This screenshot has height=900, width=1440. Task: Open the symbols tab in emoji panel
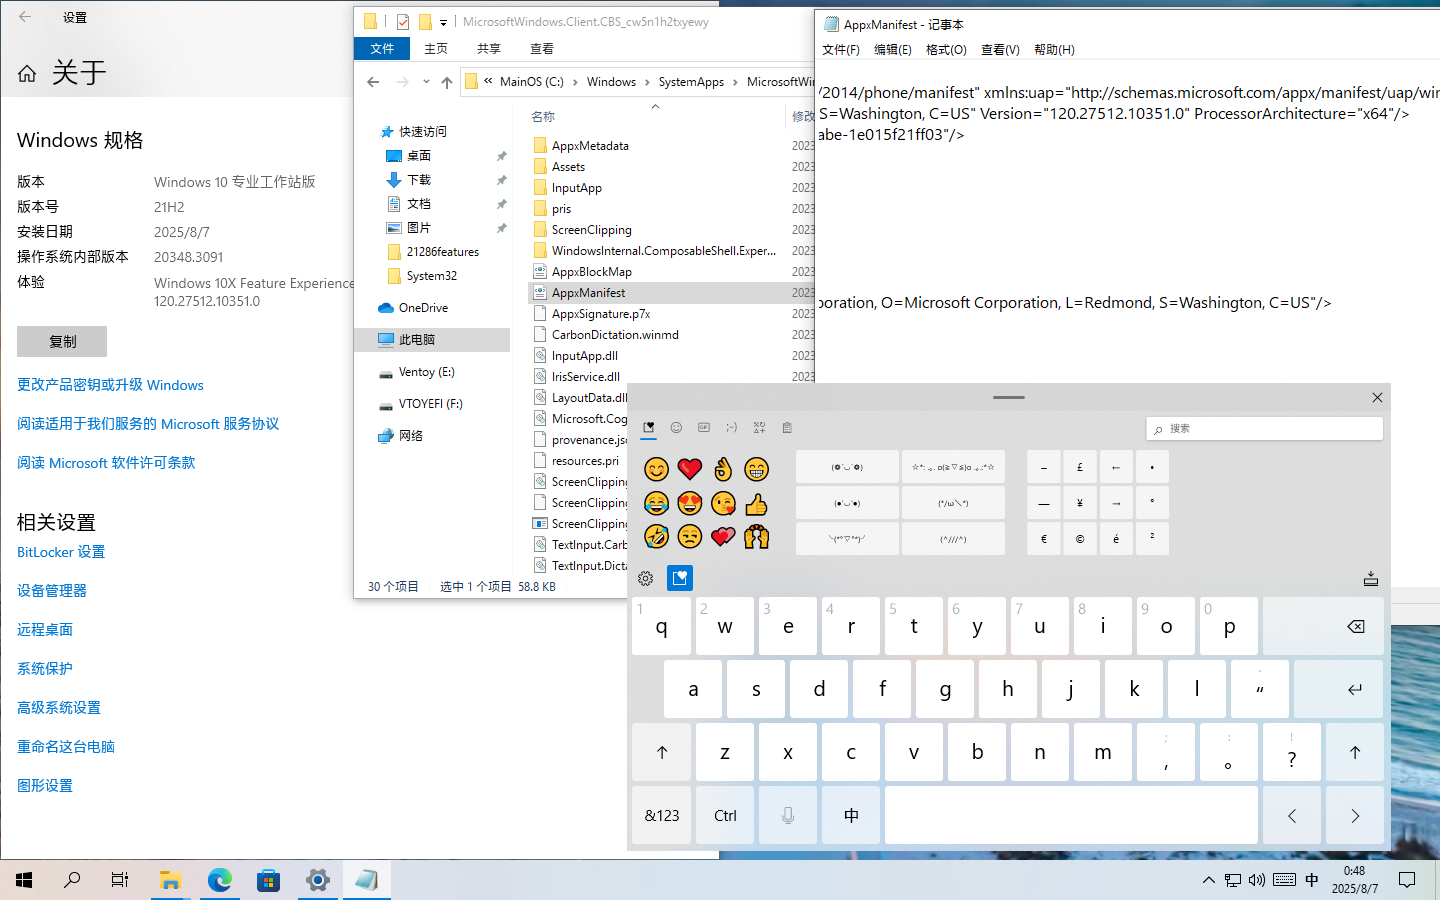click(760, 428)
